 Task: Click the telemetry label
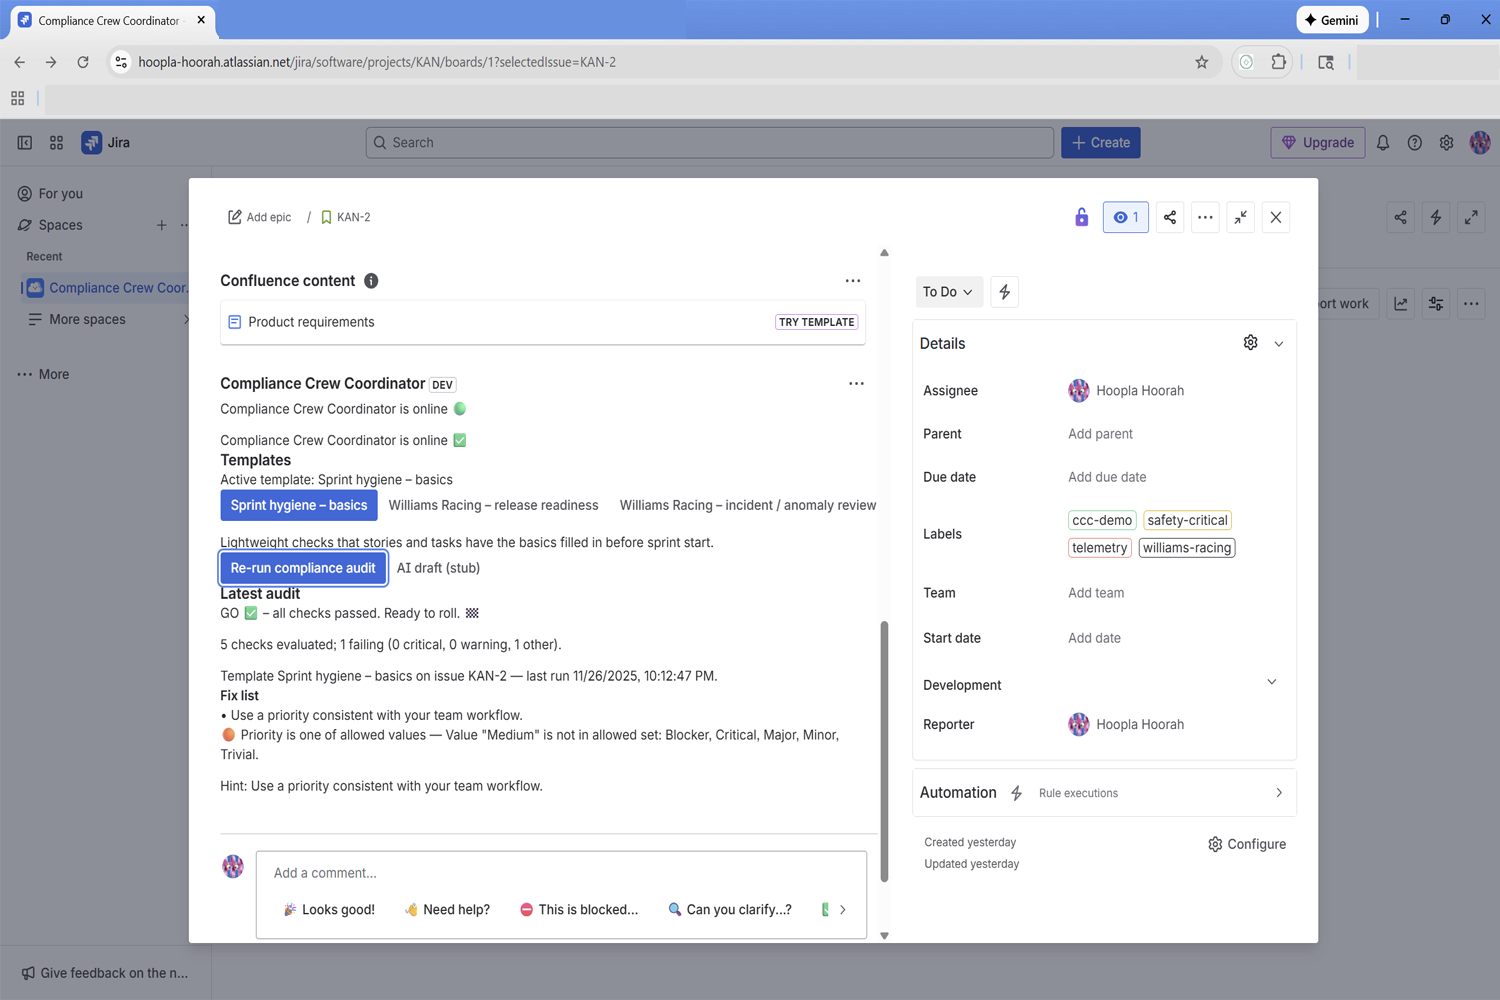click(x=1099, y=548)
